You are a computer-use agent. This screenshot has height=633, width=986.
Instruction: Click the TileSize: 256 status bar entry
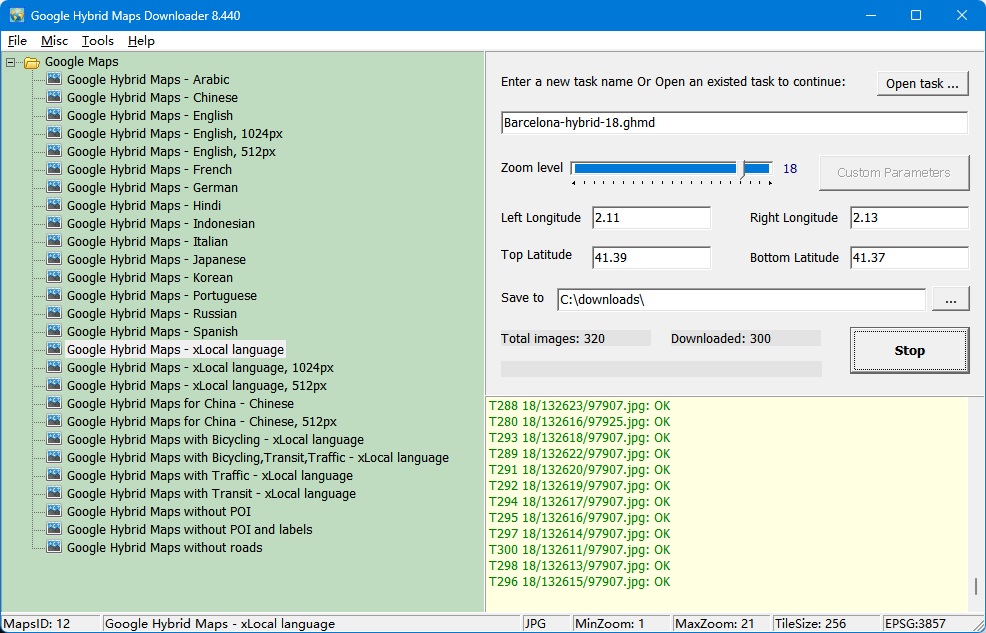(x=825, y=624)
